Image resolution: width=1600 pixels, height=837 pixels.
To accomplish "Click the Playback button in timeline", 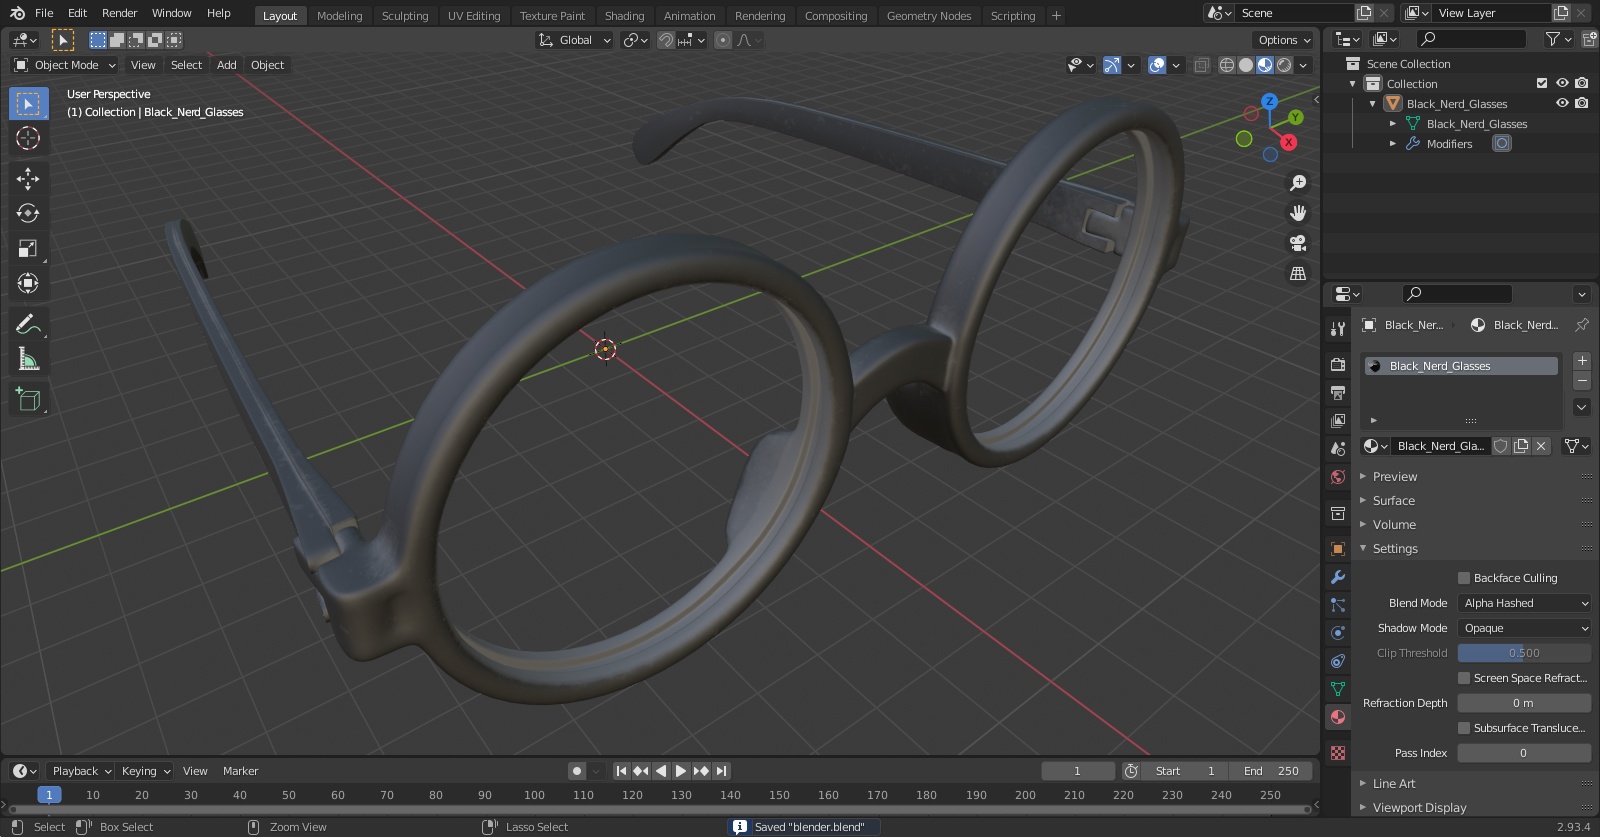I will [x=81, y=771].
